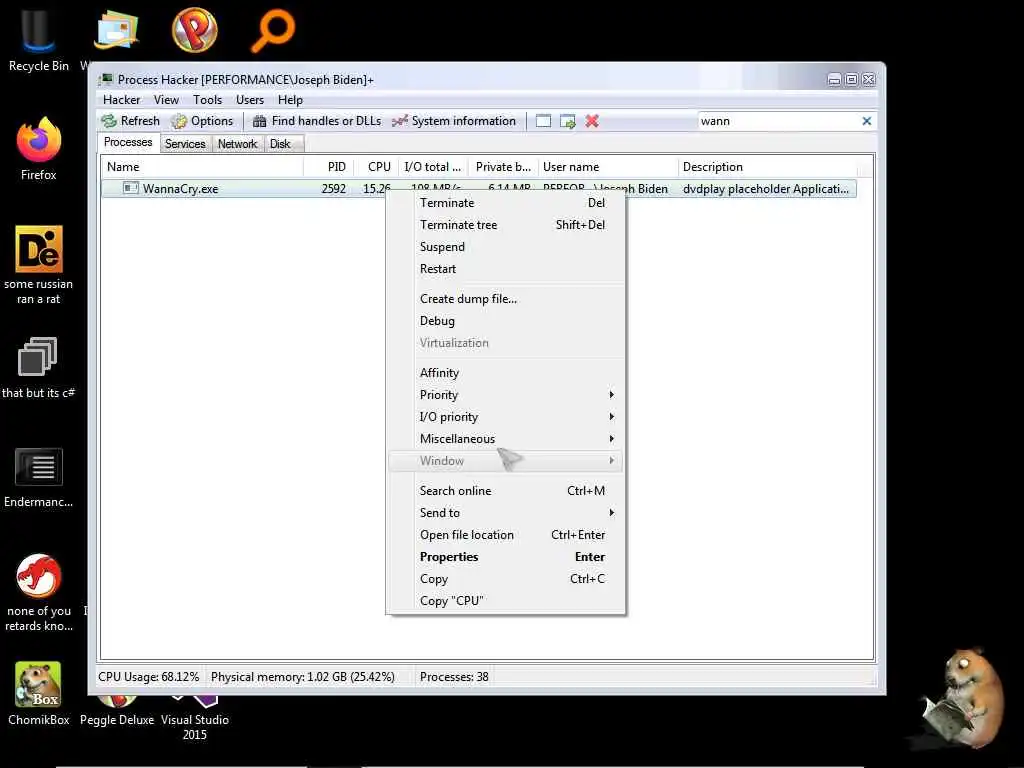Choose Search online from context menu
This screenshot has width=1024, height=768.
[x=505, y=491]
